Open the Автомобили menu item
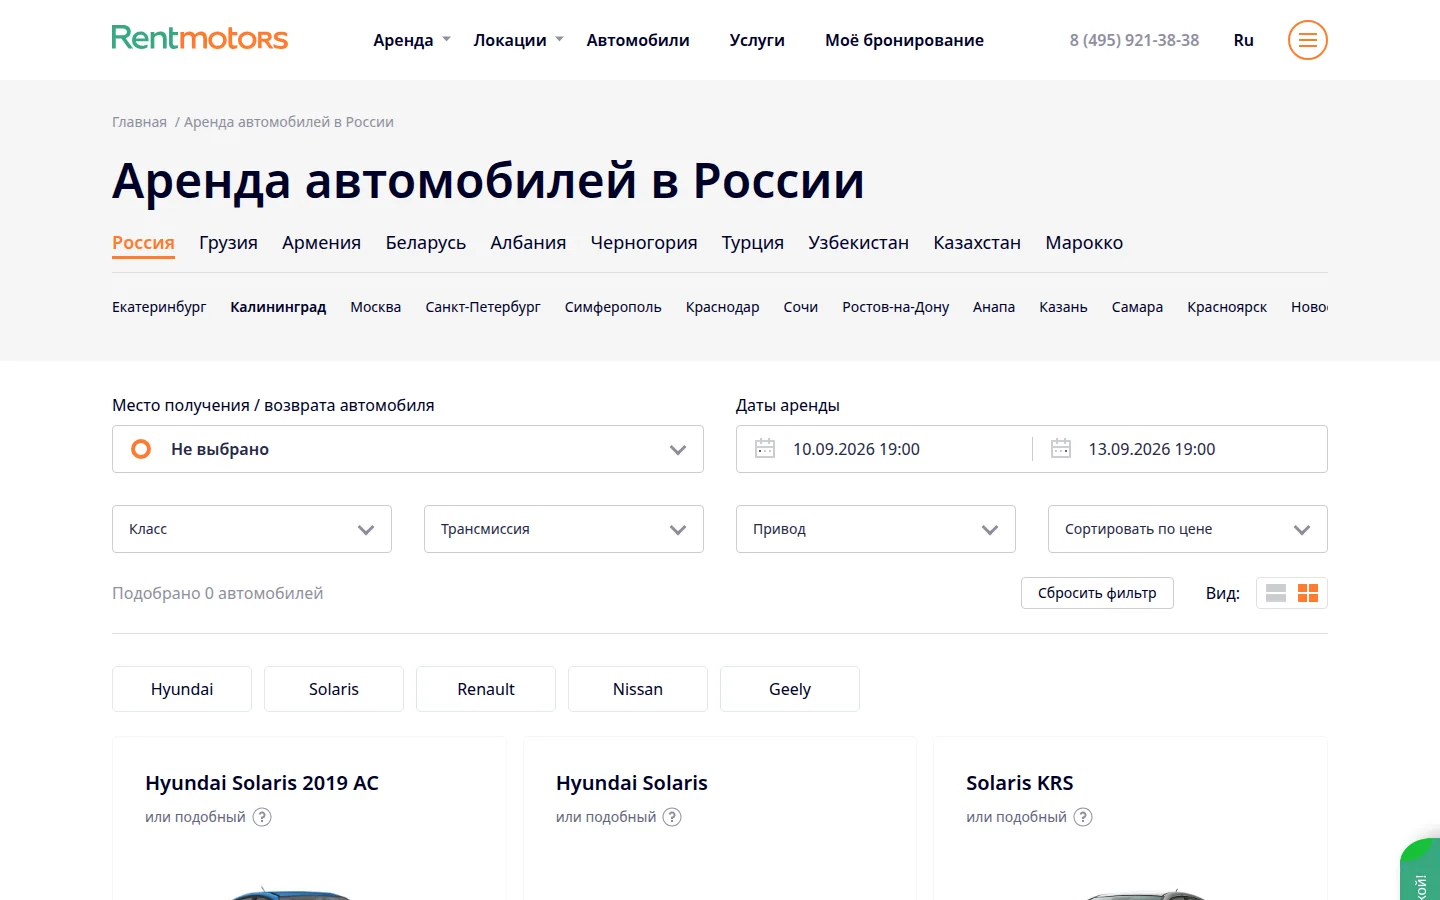The image size is (1440, 900). [x=638, y=40]
